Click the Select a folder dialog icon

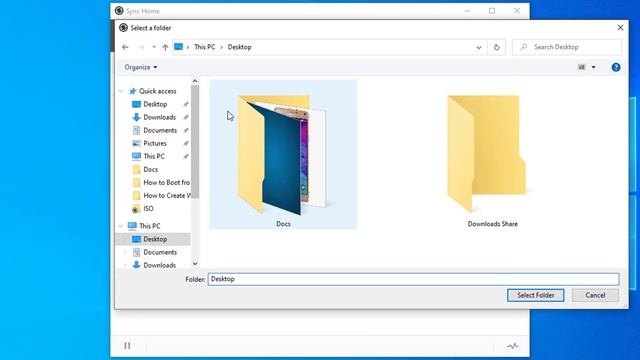pos(123,27)
